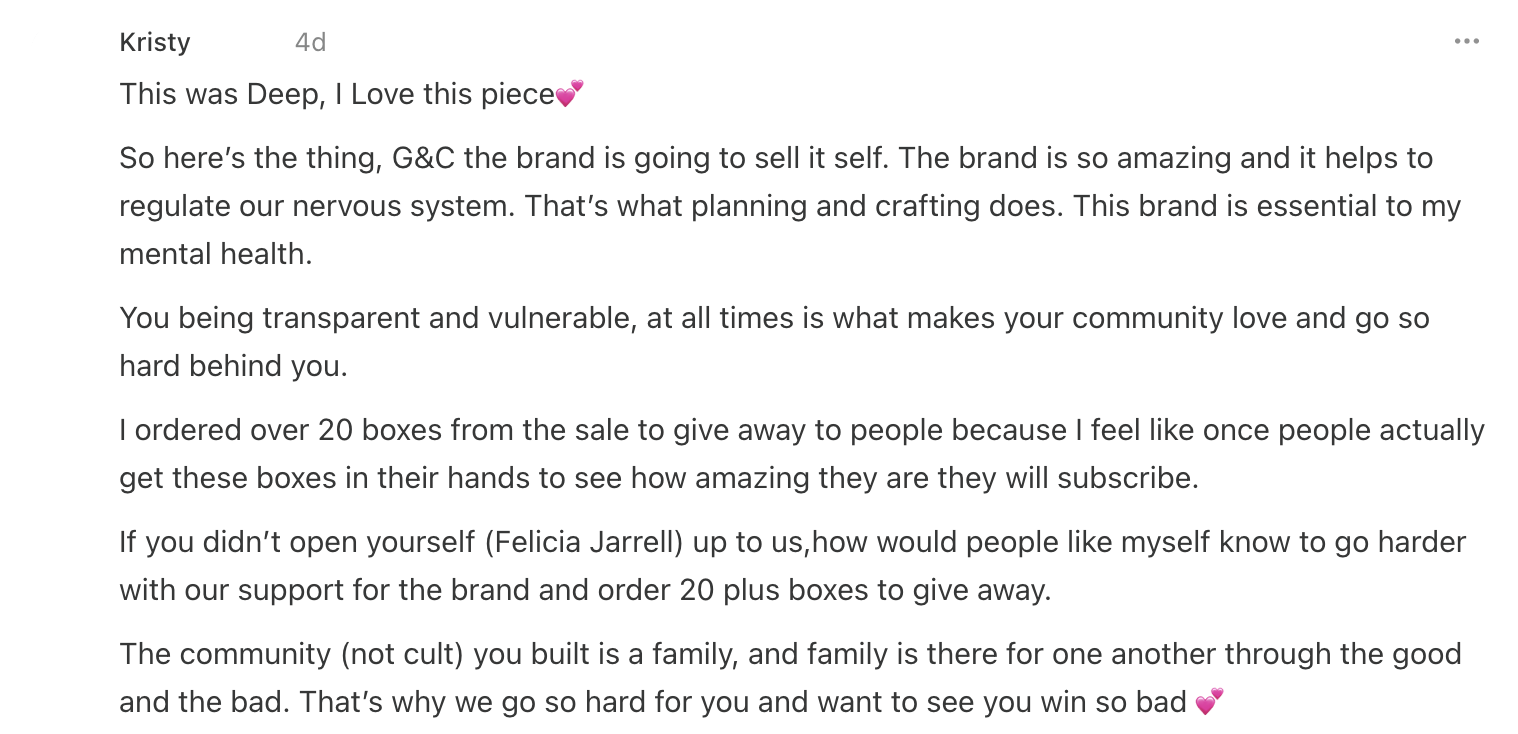The height and width of the screenshot is (734, 1518).
Task: Click the phrase "want to see you win"
Action: [x=948, y=702]
